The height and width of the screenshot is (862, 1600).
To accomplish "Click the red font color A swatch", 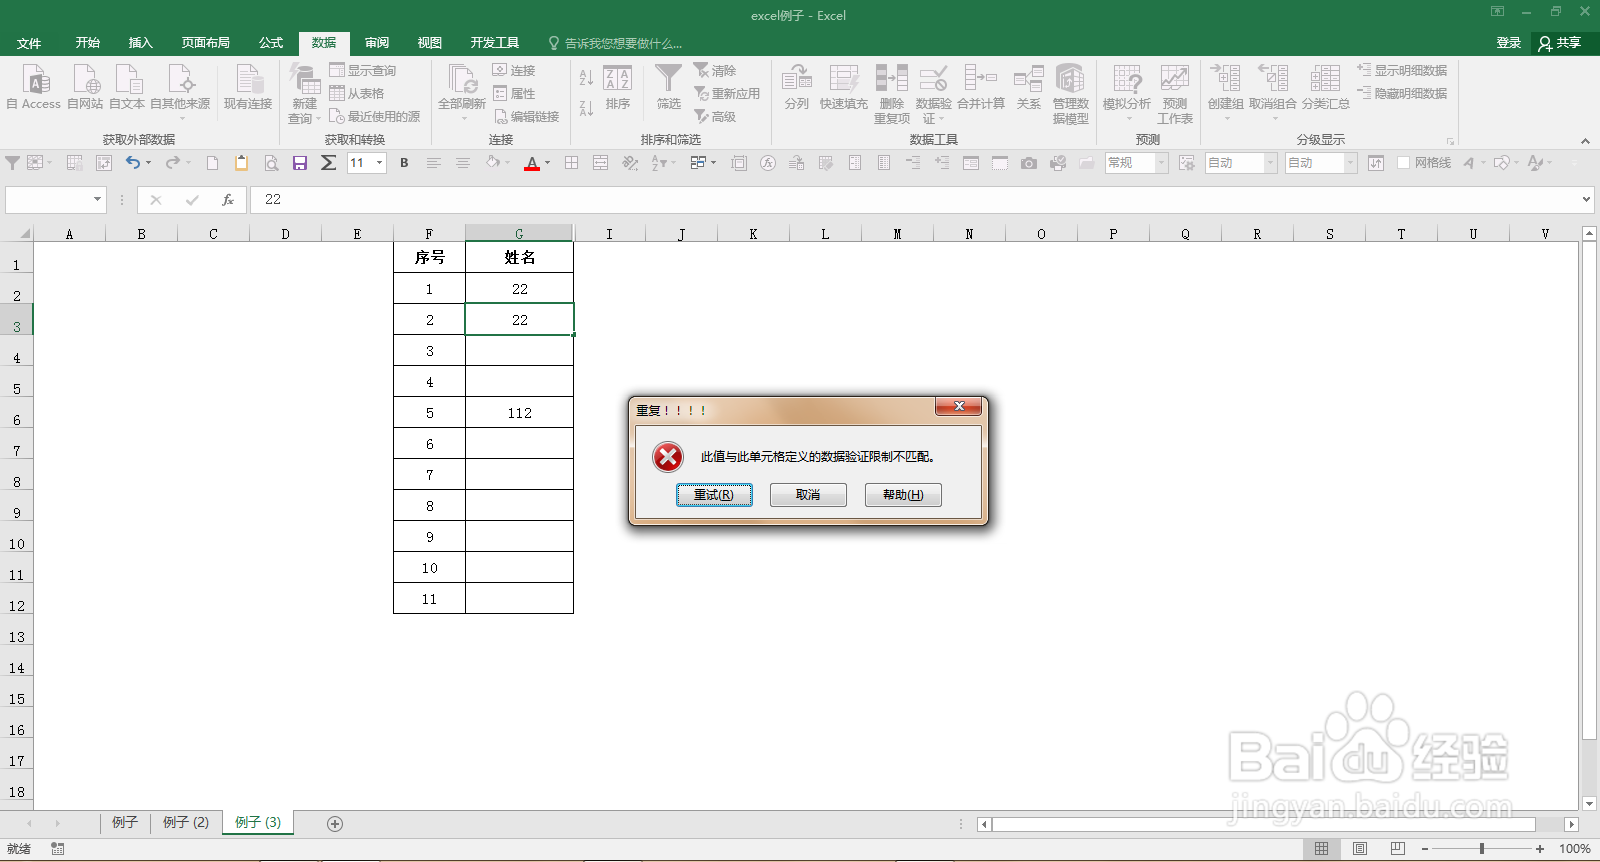I will pyautogui.click(x=532, y=162).
